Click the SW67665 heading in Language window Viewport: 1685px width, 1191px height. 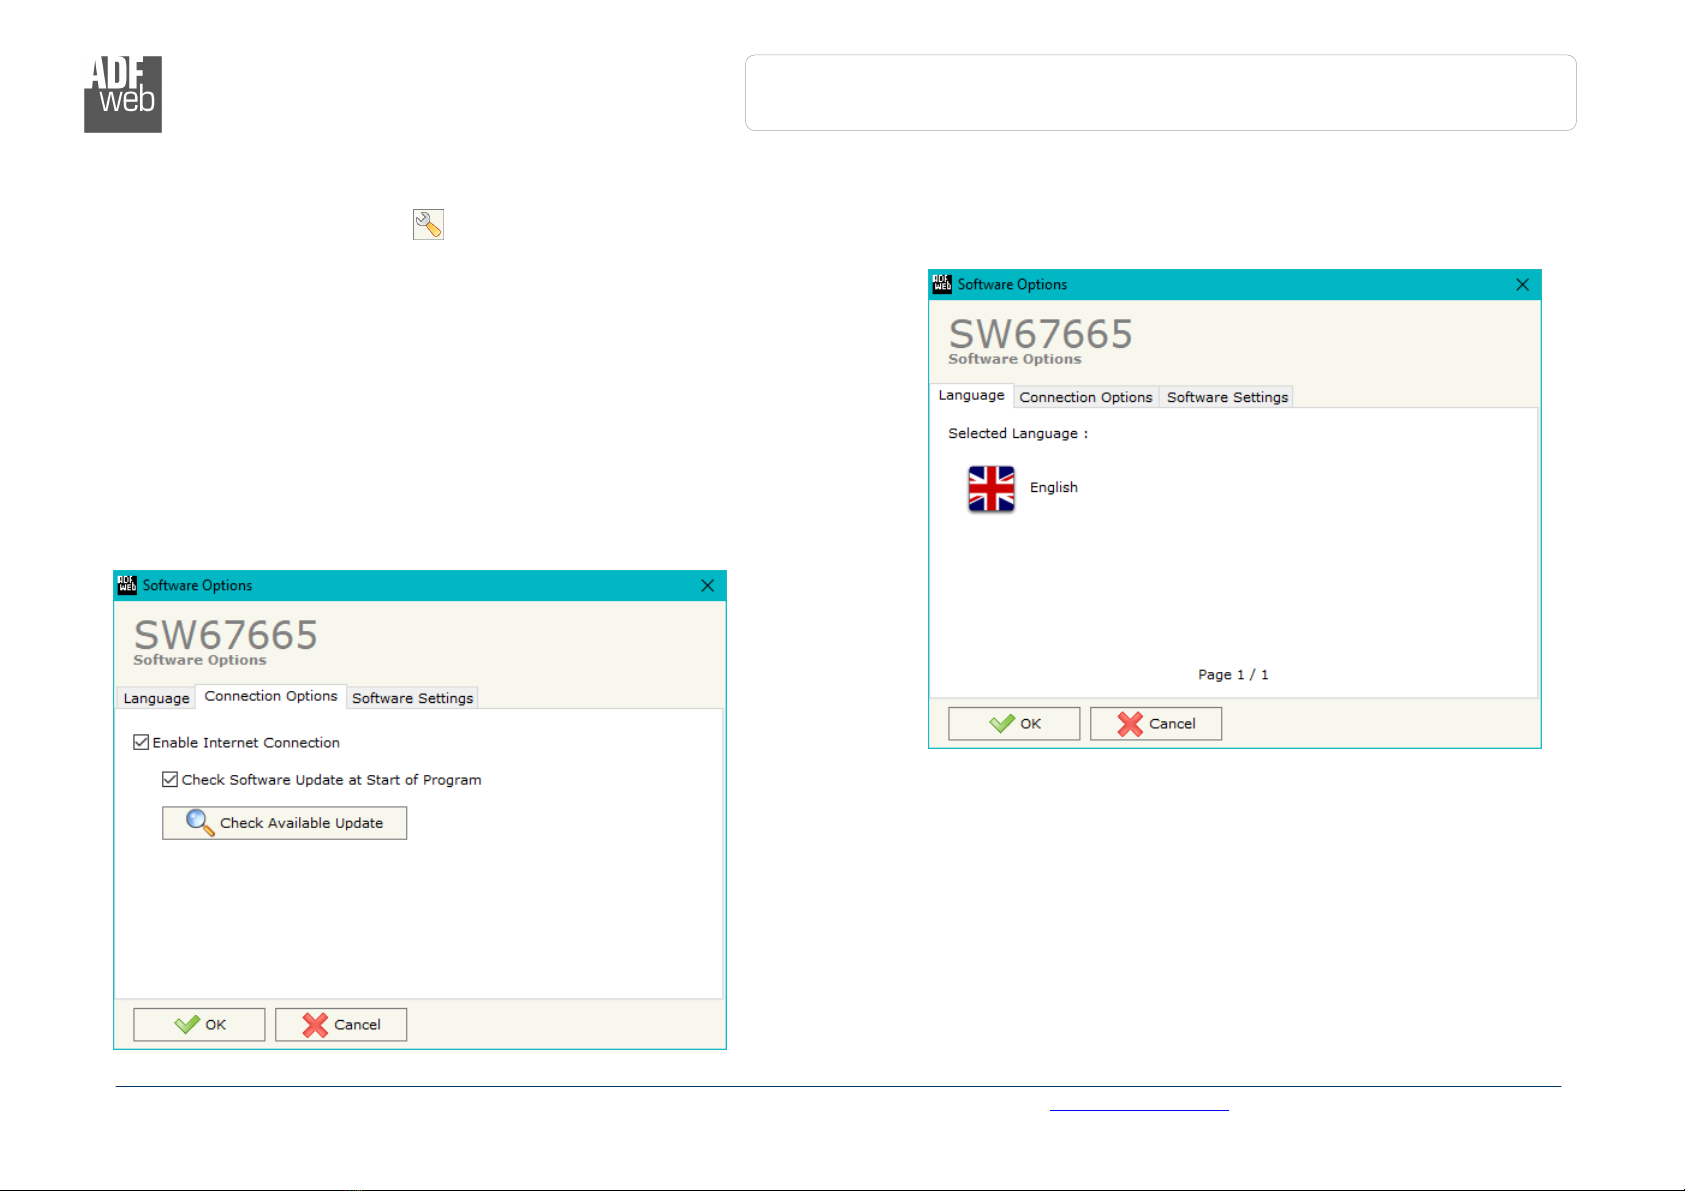(x=1040, y=334)
